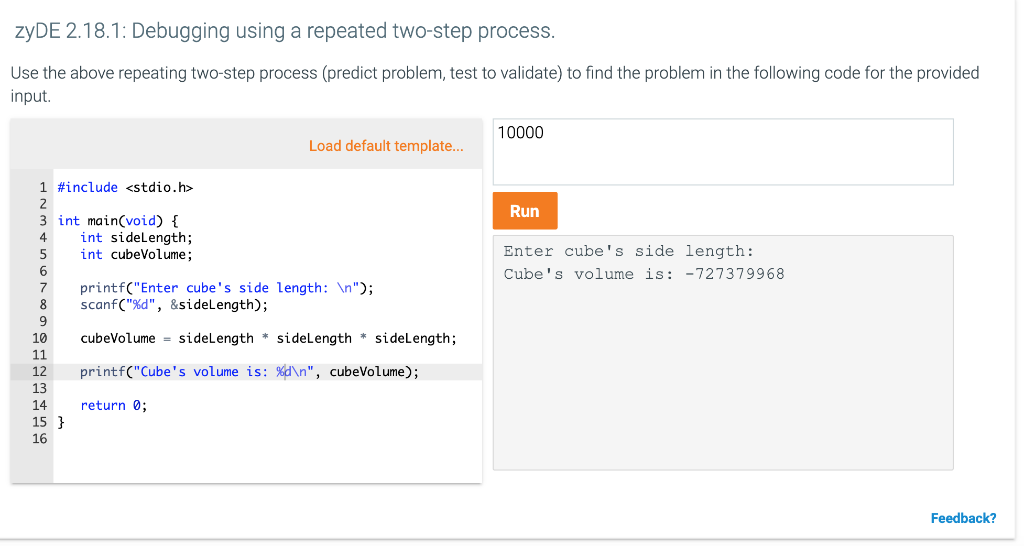
Task: Click the output text showing -727379968
Action: 735,274
